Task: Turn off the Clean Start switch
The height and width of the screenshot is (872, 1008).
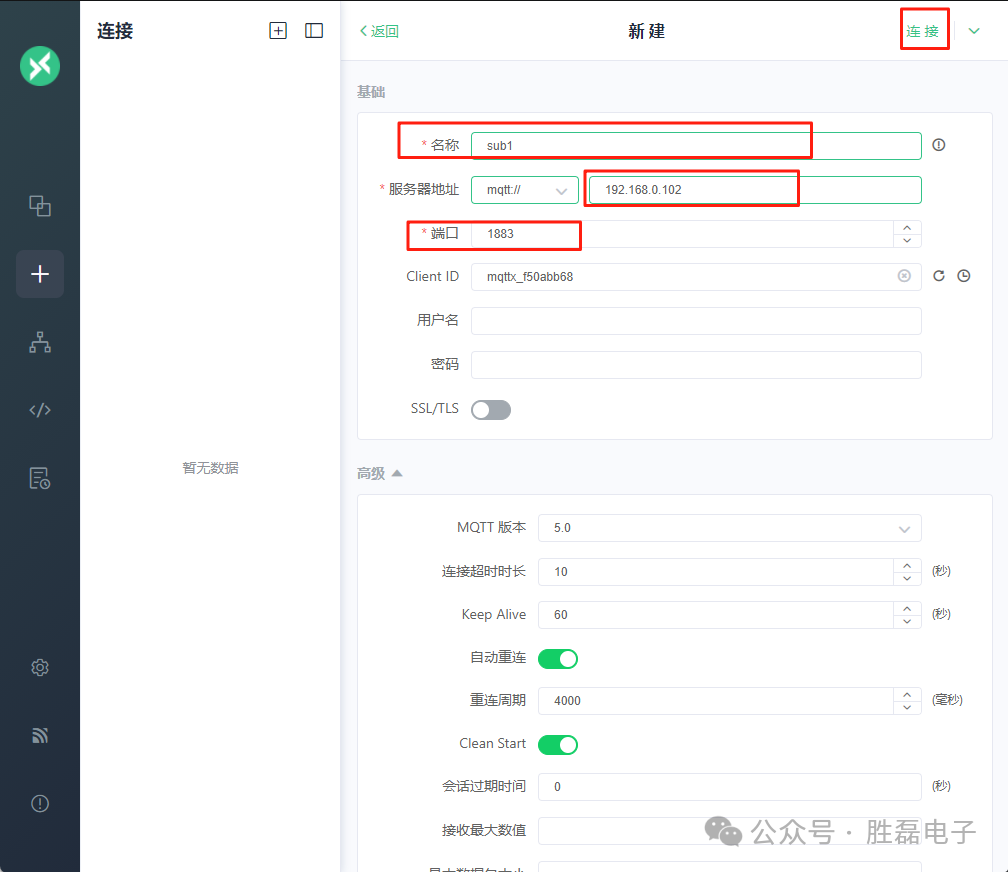Action: (558, 745)
